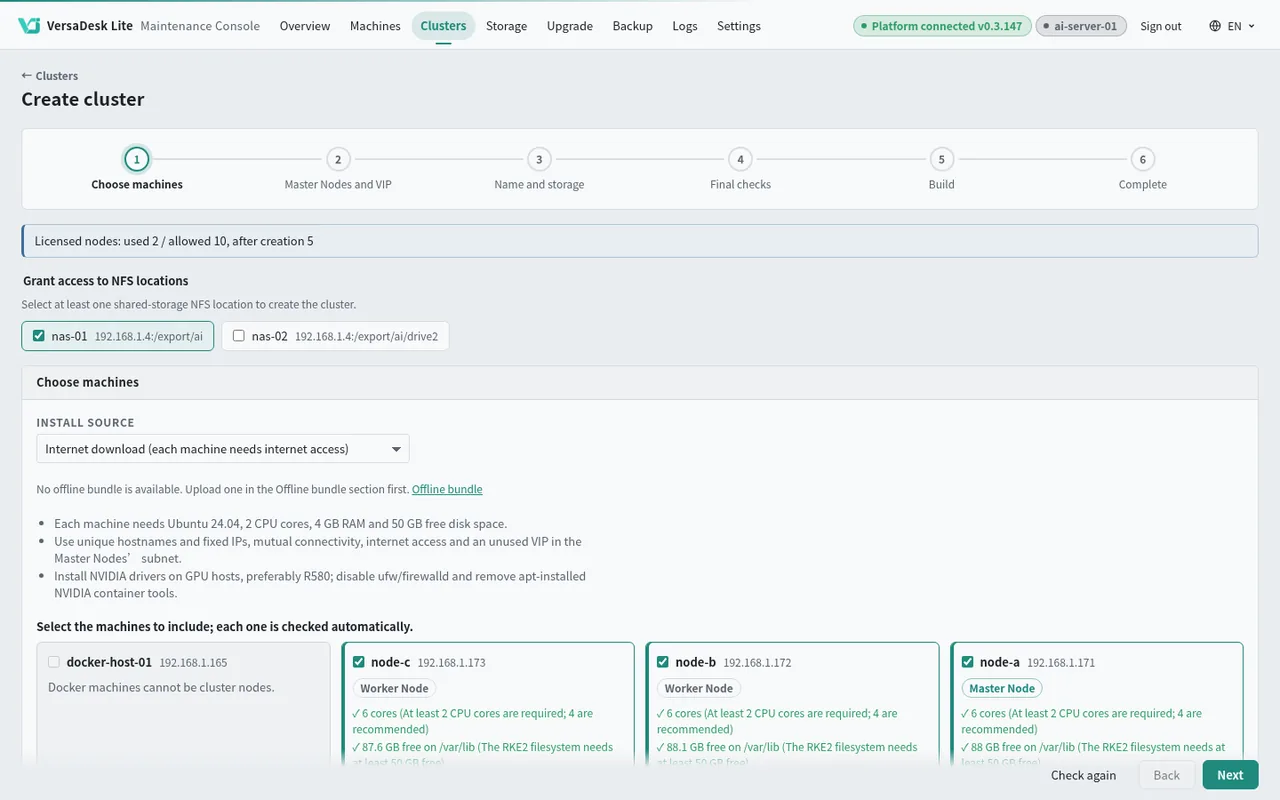
Task: Click the Next button
Action: pyautogui.click(x=1230, y=775)
